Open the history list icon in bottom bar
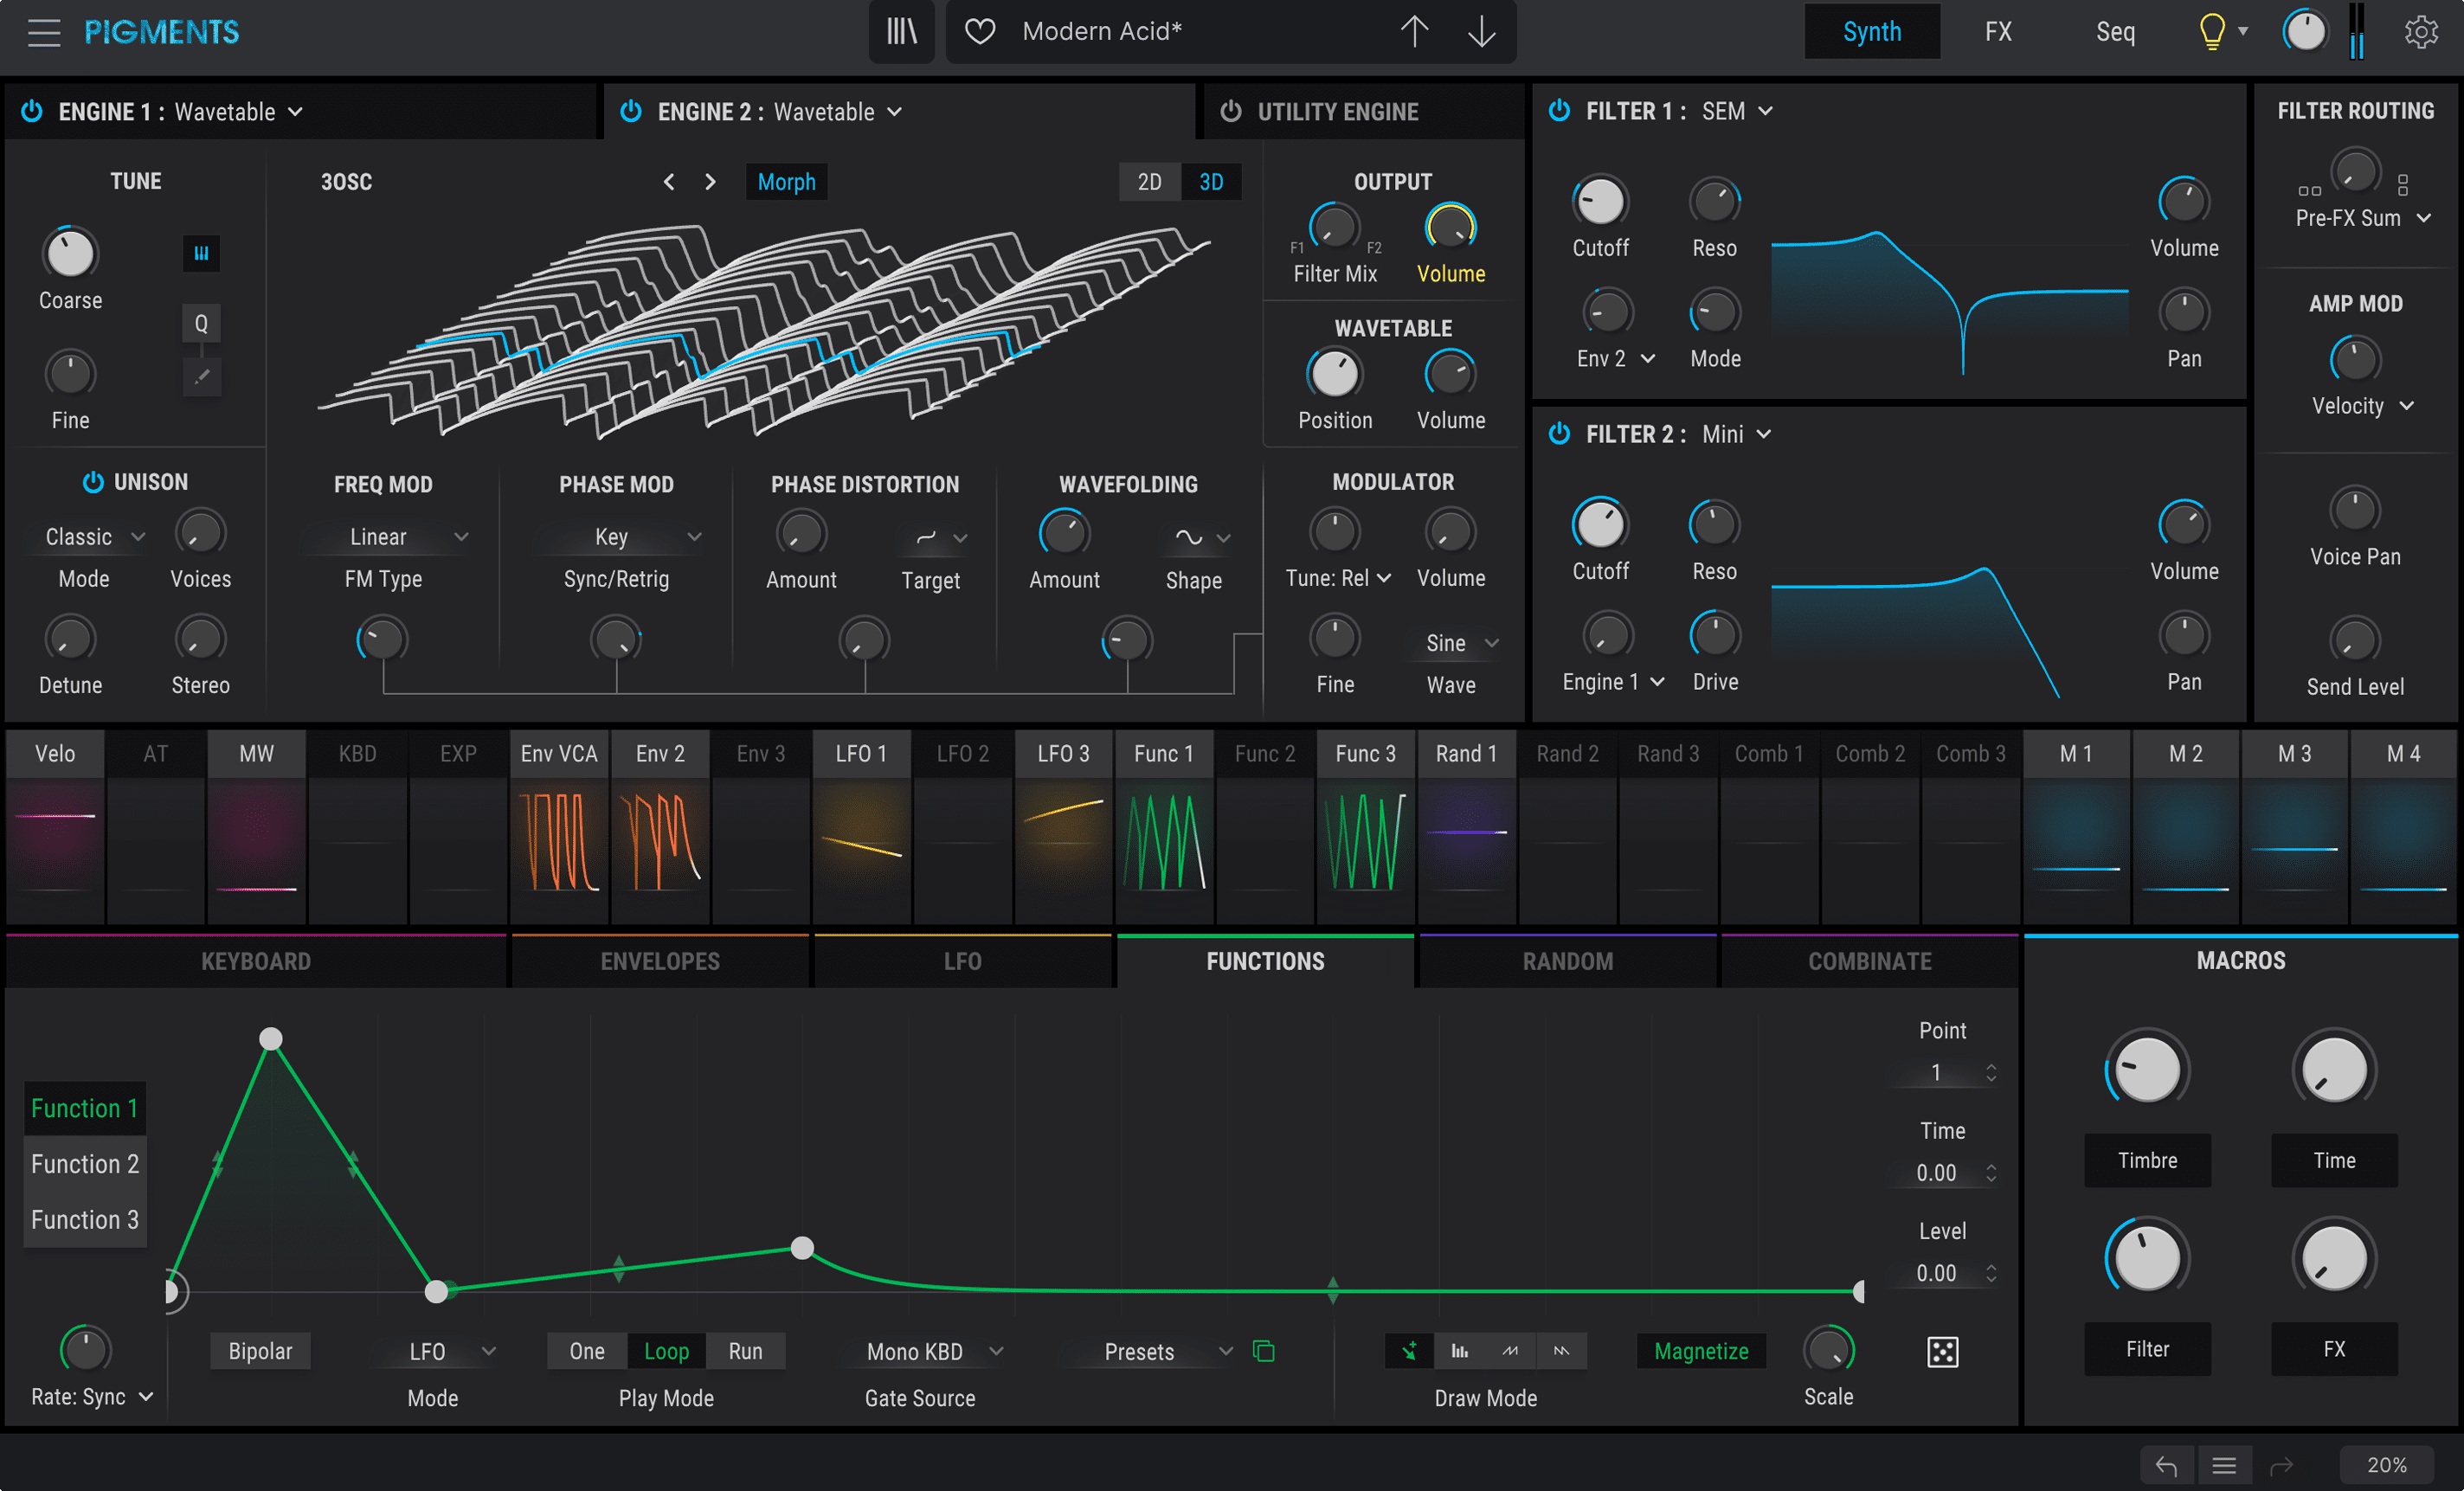Screen dimensions: 2464x1491 coord(2224,1465)
